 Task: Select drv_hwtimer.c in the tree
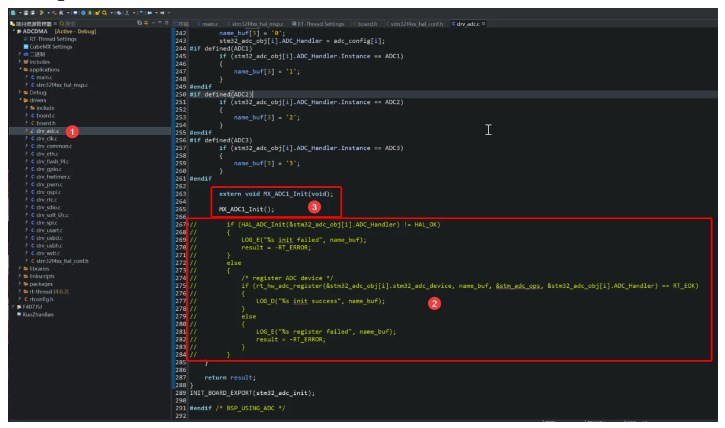tap(51, 177)
